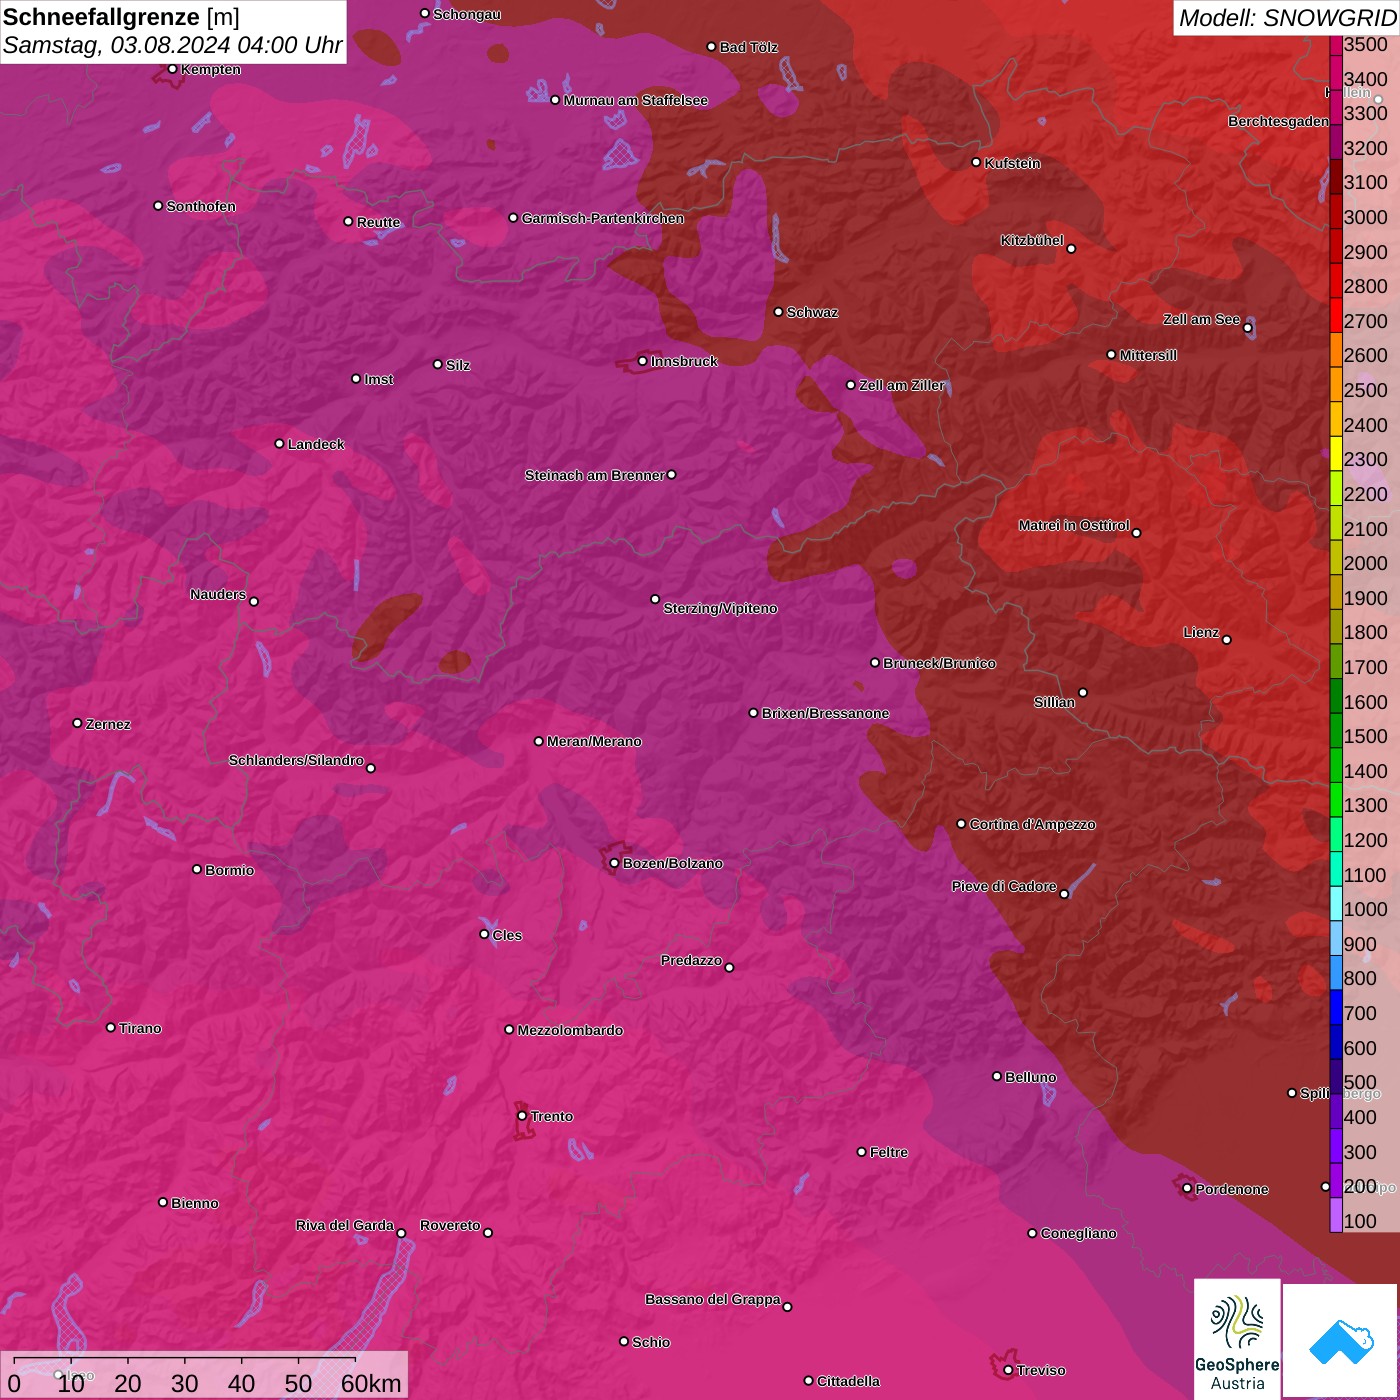Click the Landeck city label
This screenshot has width=1400, height=1400.
point(316,444)
